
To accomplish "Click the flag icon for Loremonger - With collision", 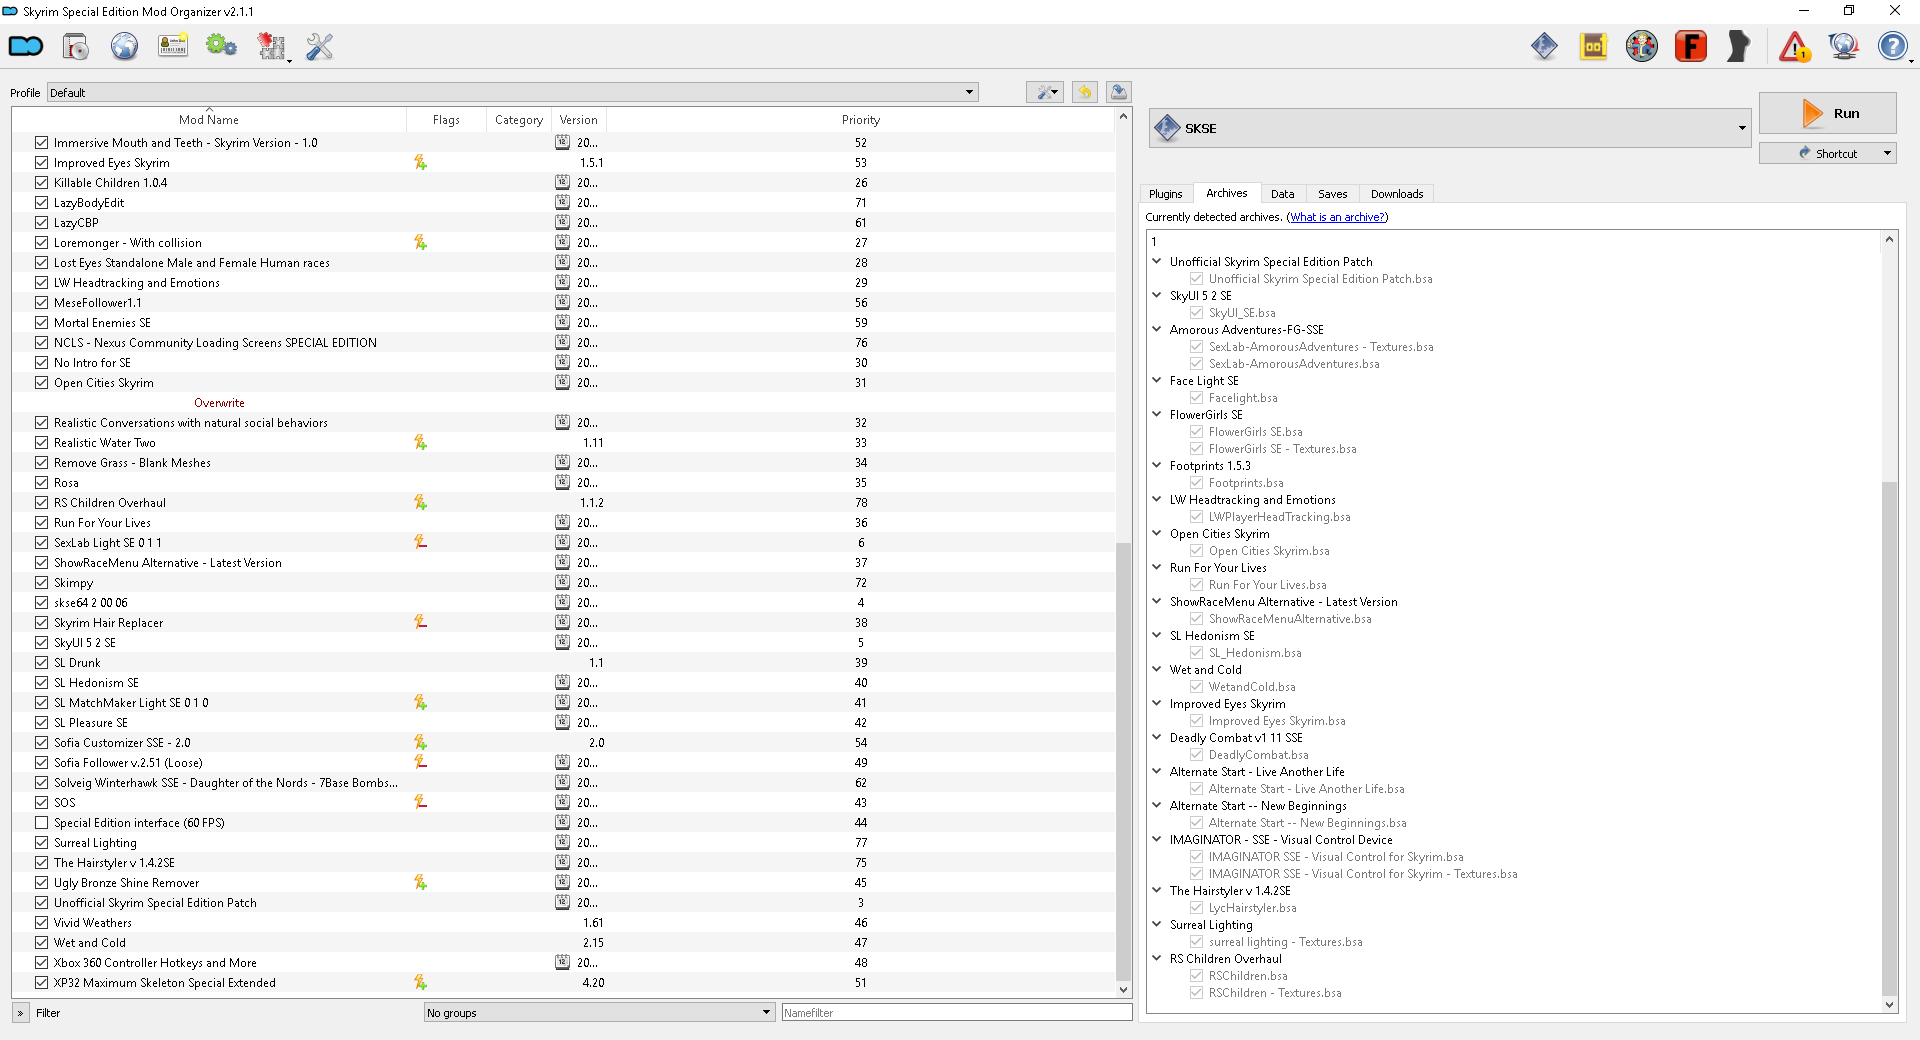I will 420,242.
